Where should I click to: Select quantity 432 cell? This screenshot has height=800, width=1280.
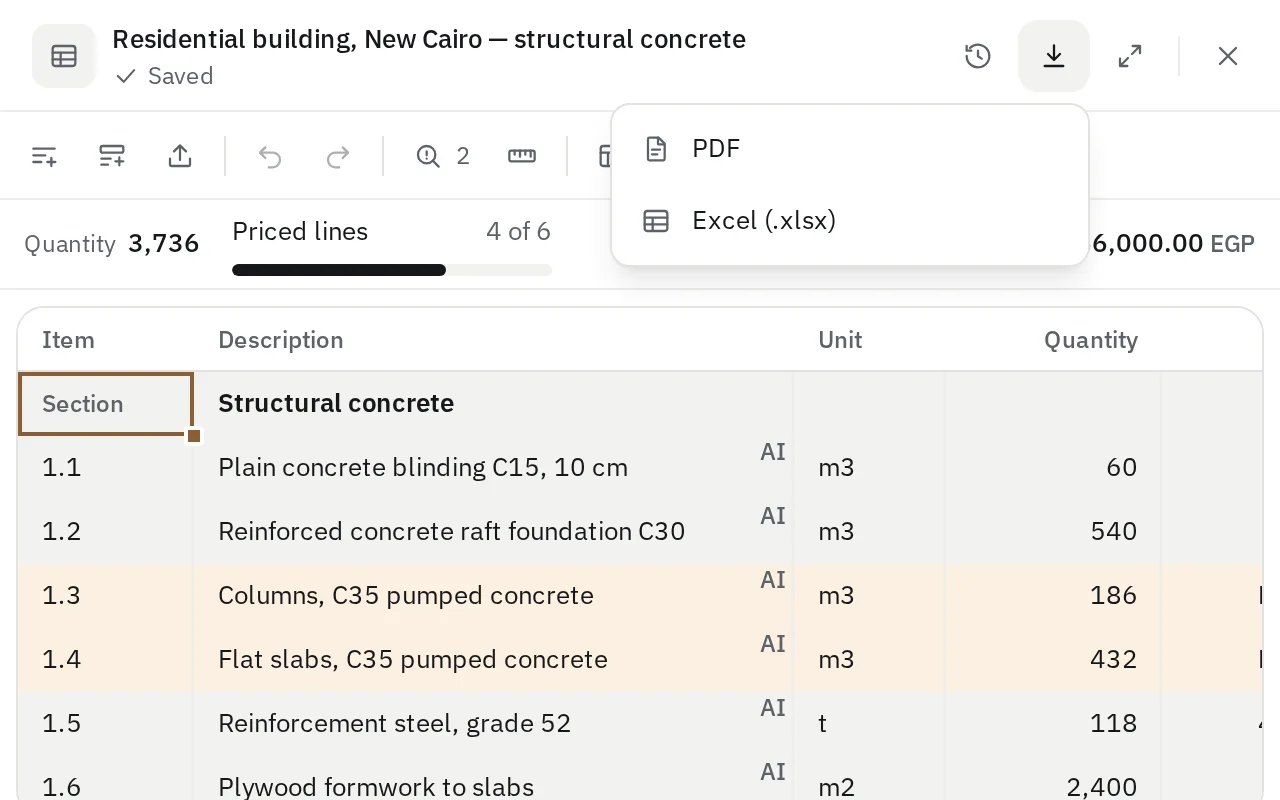tap(1054, 660)
